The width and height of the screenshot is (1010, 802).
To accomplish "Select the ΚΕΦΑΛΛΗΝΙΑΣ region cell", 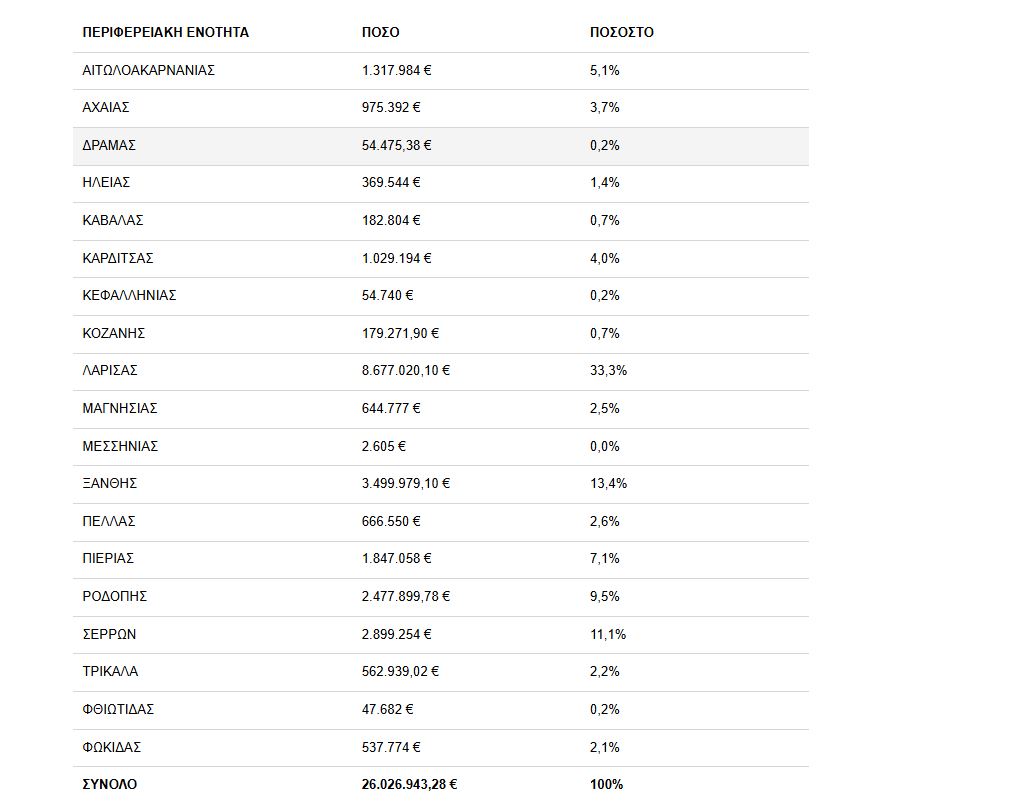I will click(129, 295).
